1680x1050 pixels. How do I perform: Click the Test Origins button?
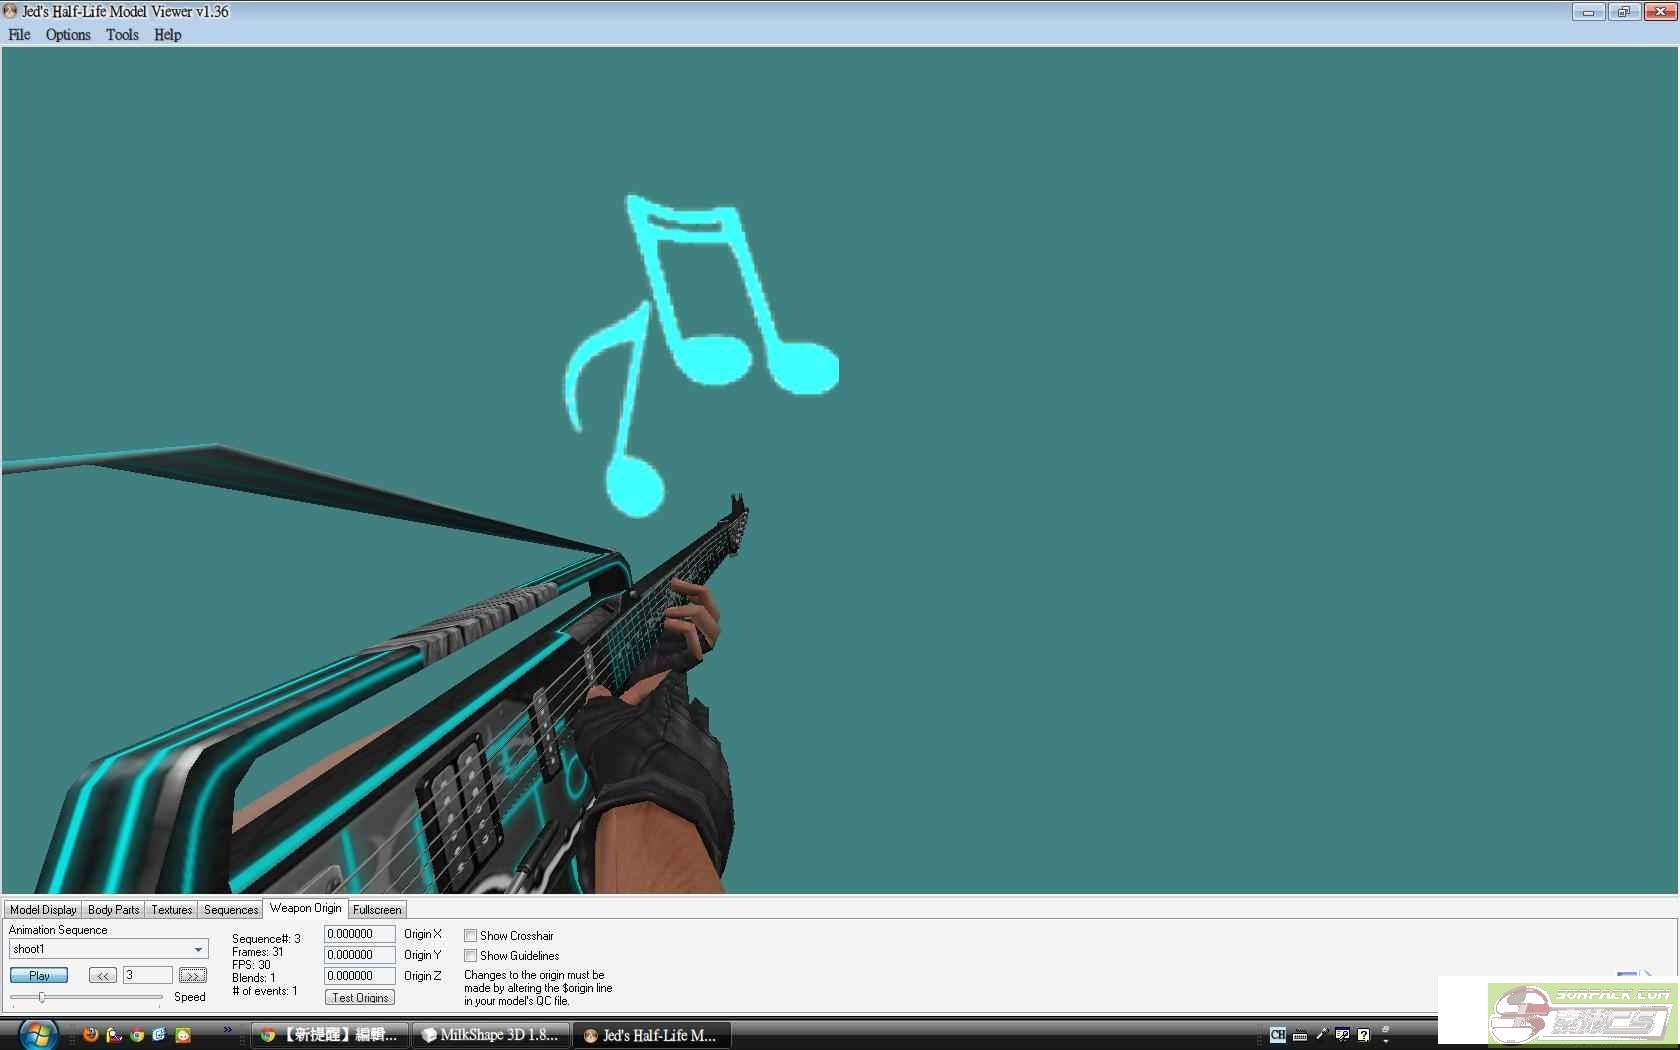(x=360, y=998)
